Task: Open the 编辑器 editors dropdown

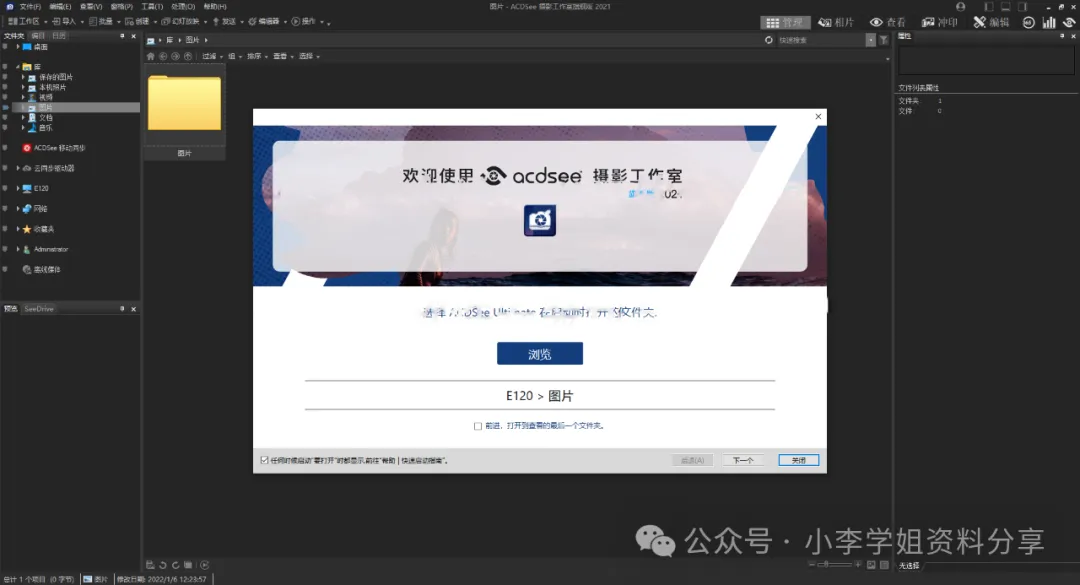Action: coord(267,21)
